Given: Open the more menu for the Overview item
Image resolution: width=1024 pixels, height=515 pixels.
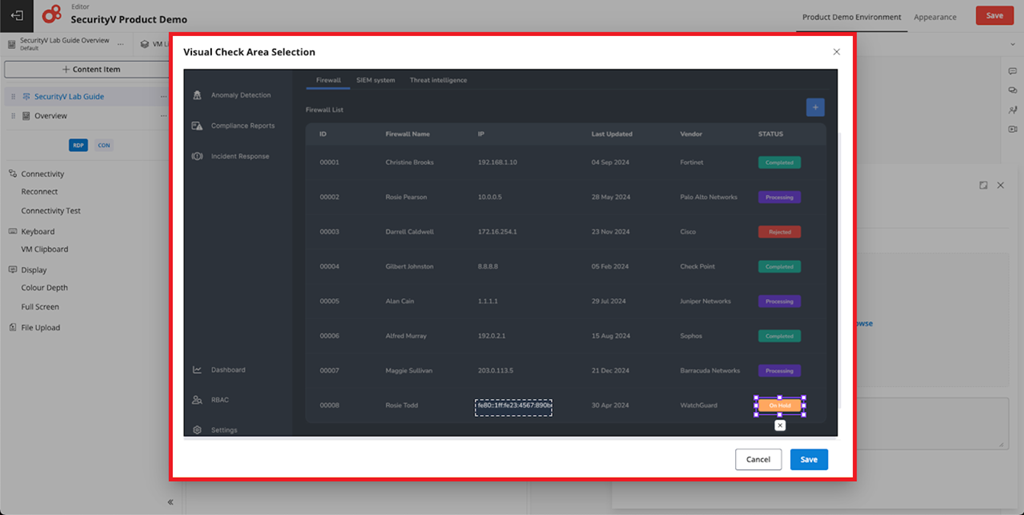Looking at the screenshot, I should [x=163, y=116].
